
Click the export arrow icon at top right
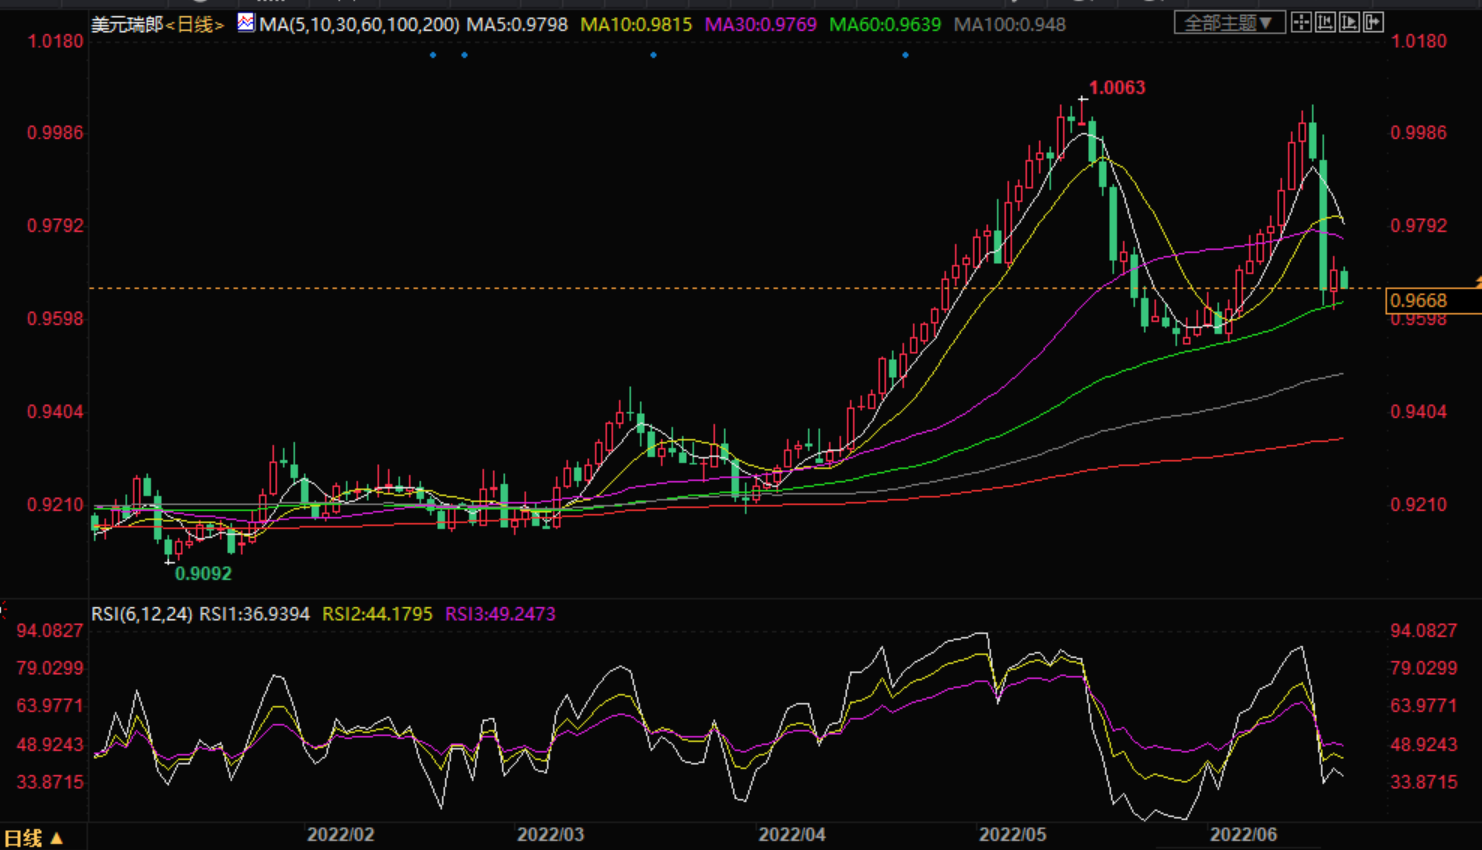(x=1373, y=22)
